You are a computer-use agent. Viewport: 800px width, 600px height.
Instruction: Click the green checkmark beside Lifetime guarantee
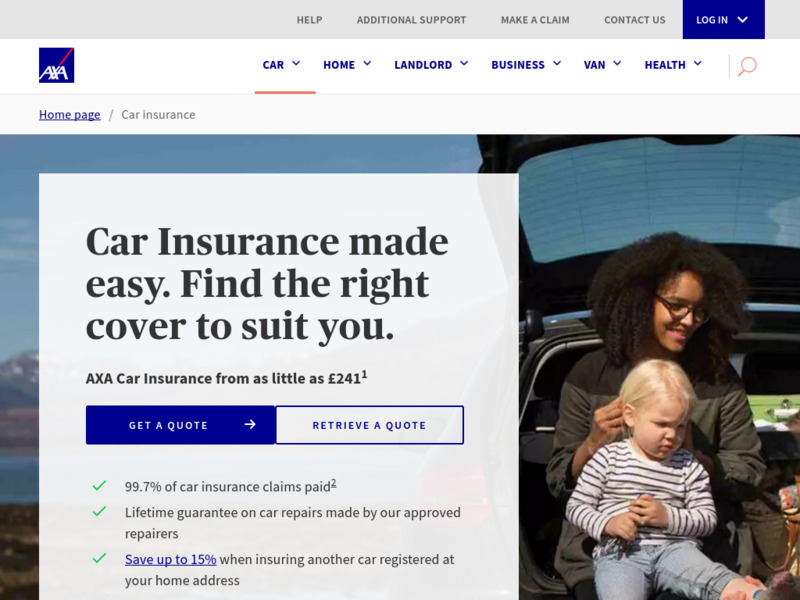pos(99,511)
